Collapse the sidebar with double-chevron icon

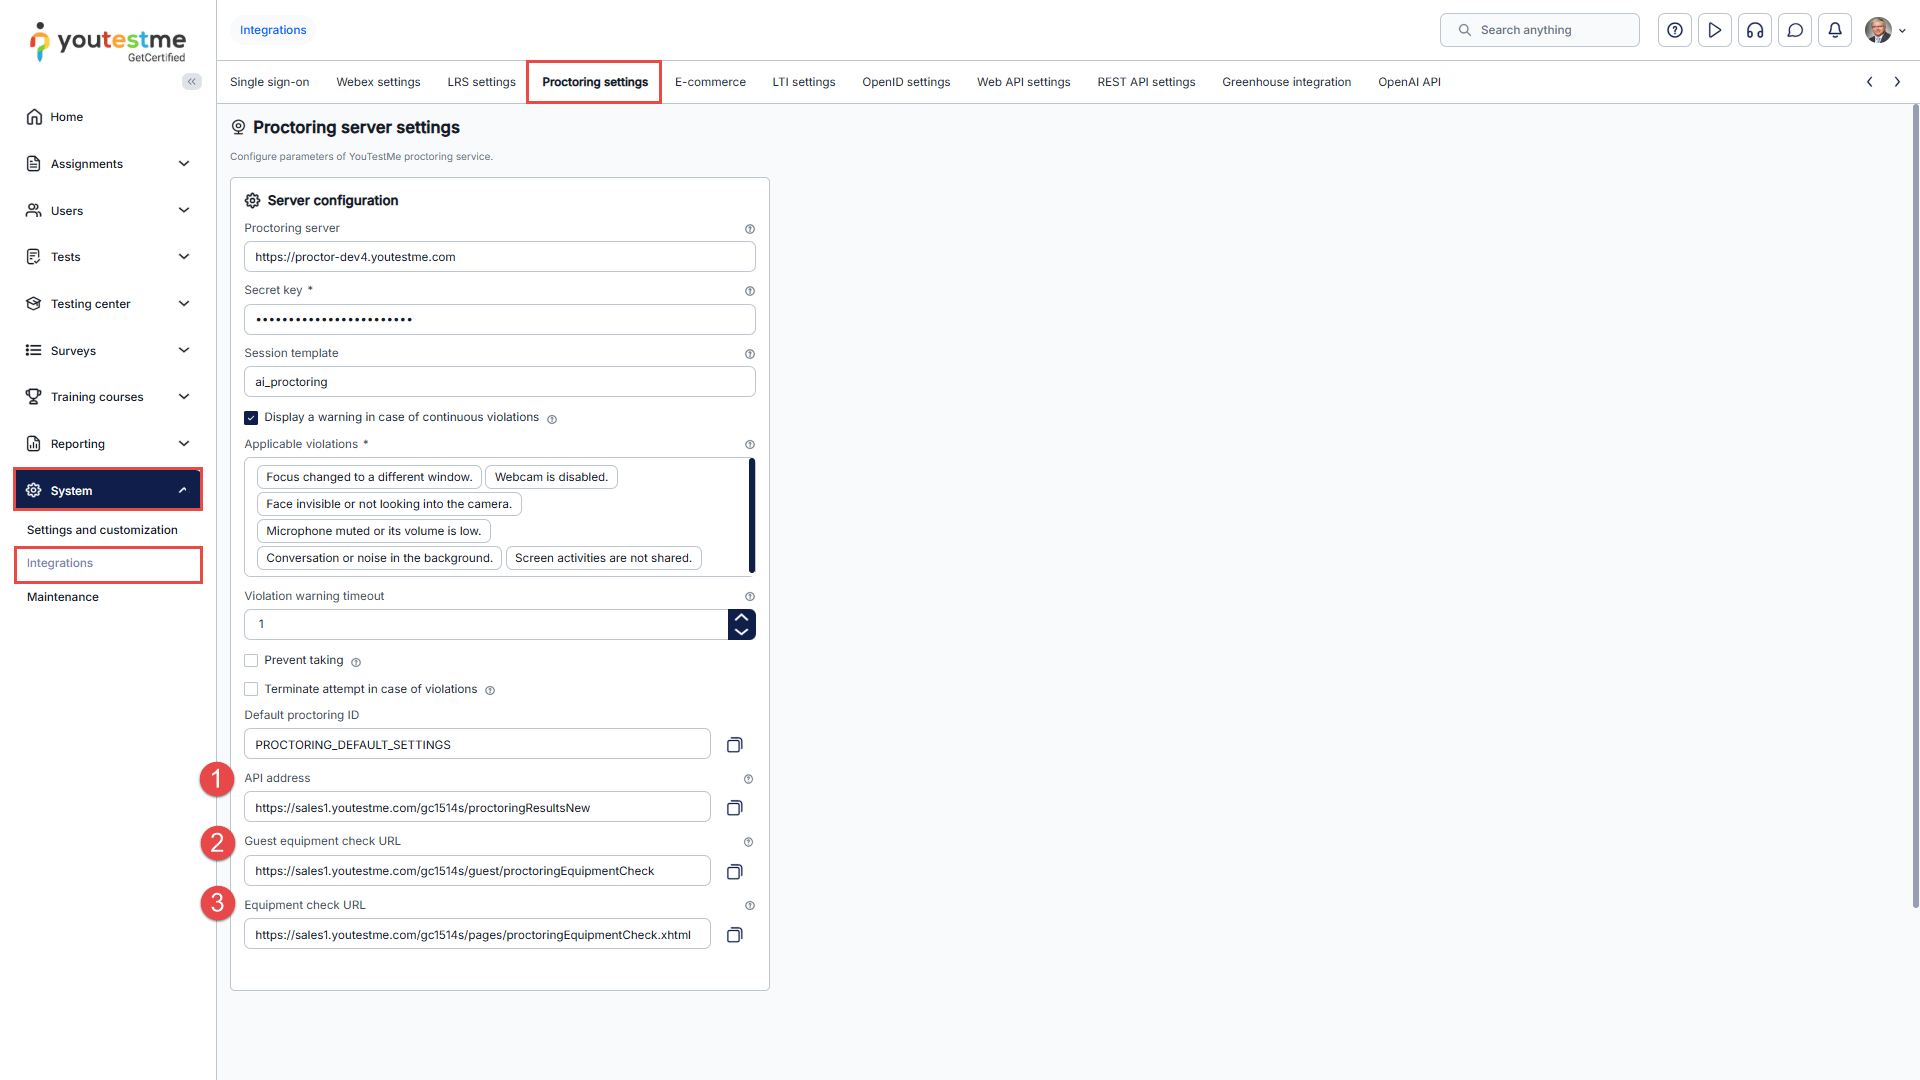192,82
